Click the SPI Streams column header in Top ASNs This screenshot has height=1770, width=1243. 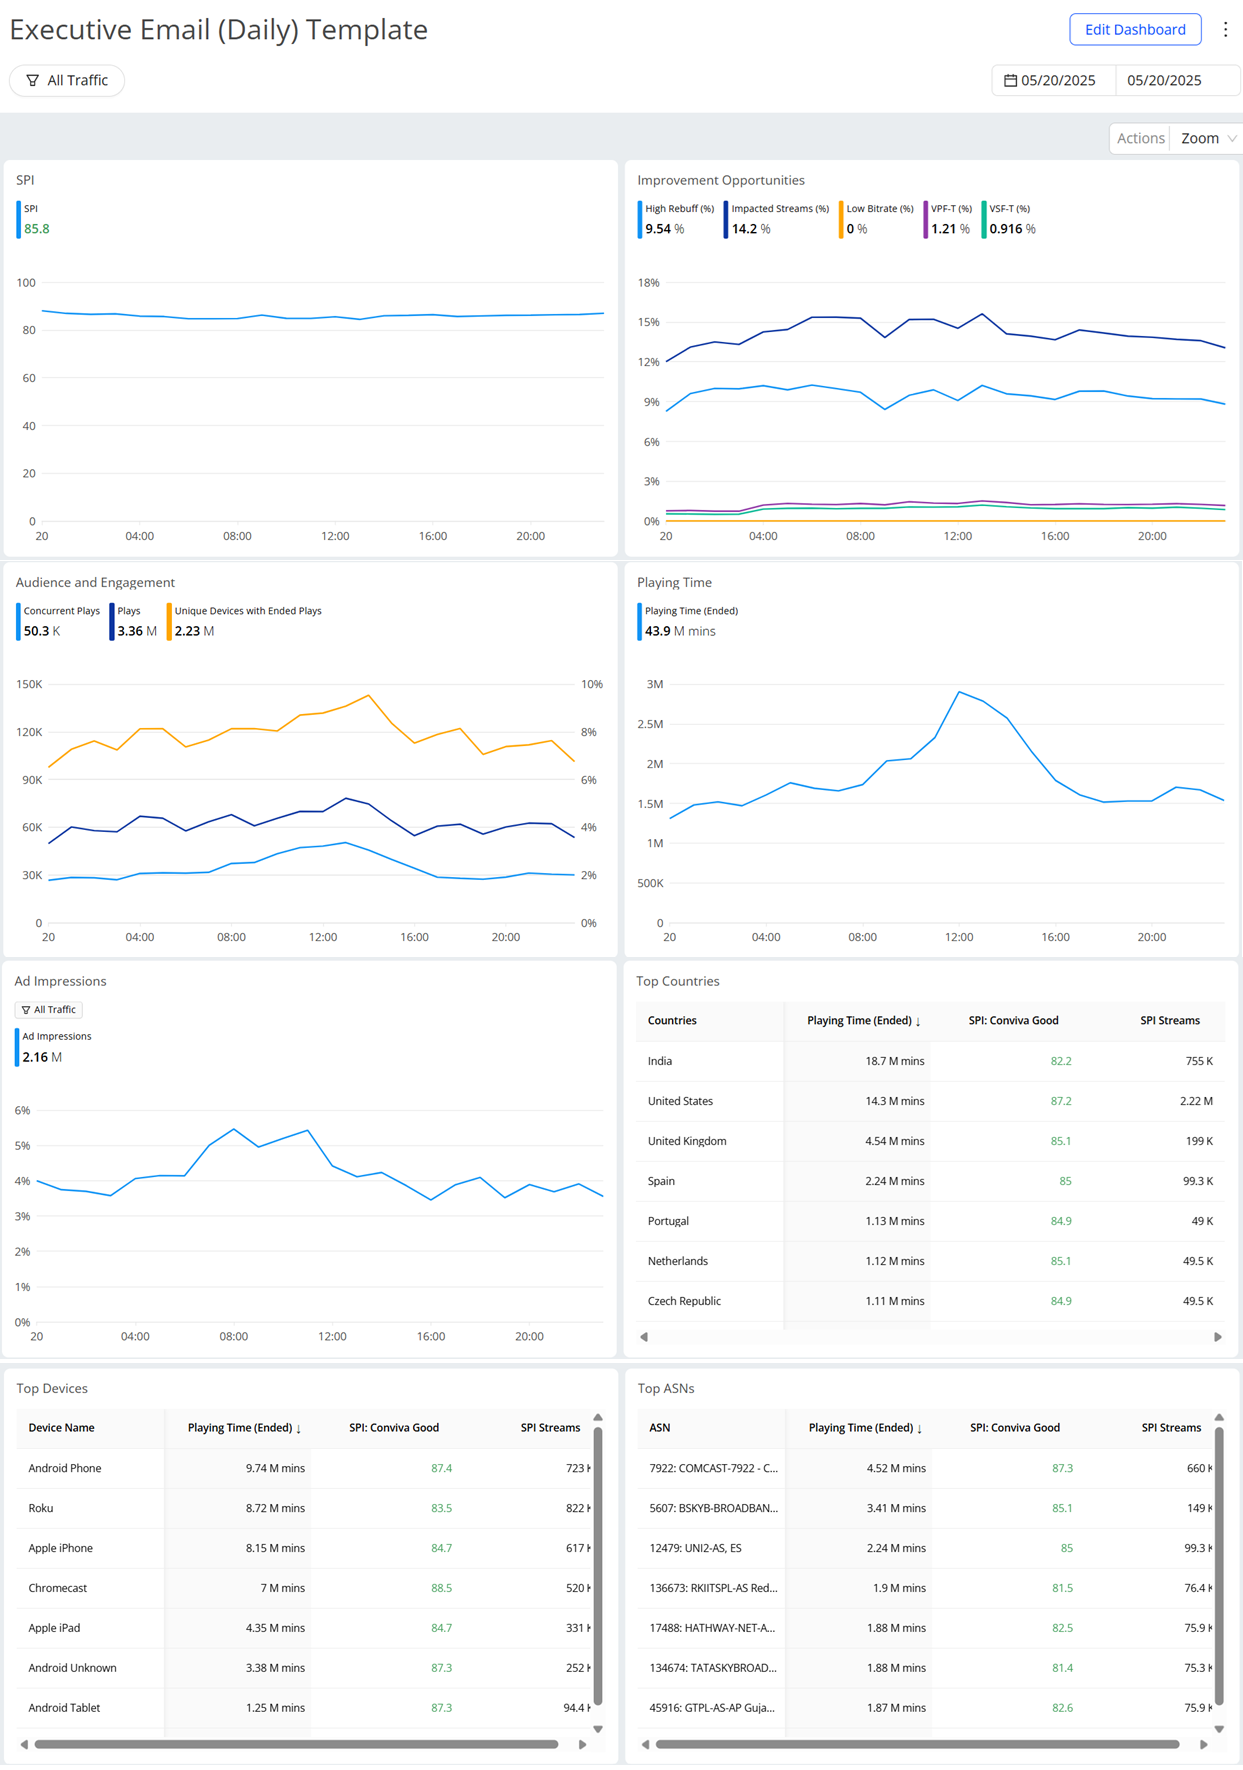1170,1428
